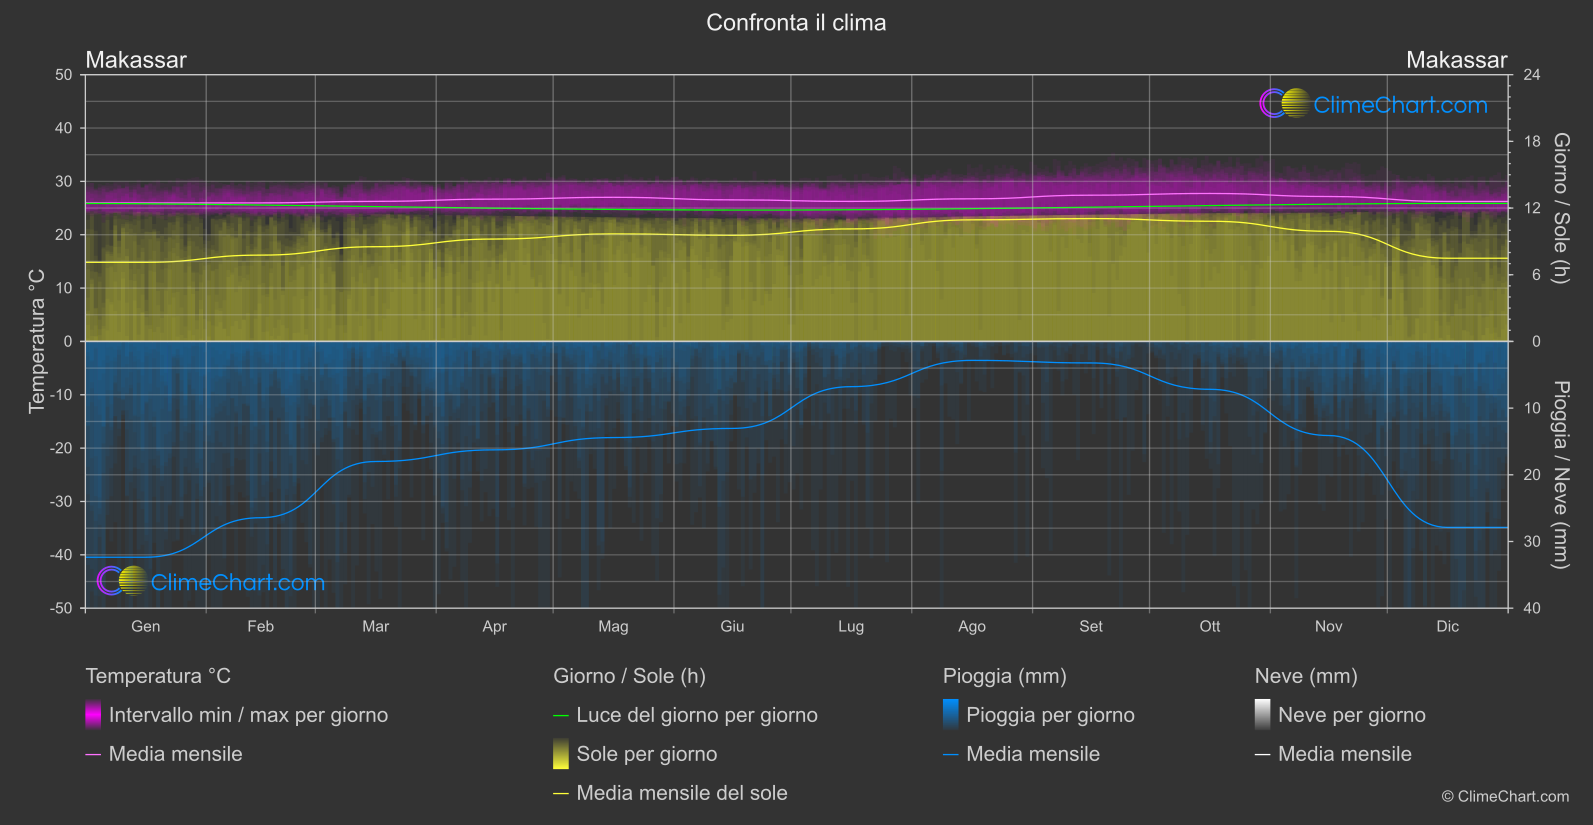The width and height of the screenshot is (1593, 825).
Task: Click the vertical 'Temperatura °C' axis title
Action: coord(37,341)
